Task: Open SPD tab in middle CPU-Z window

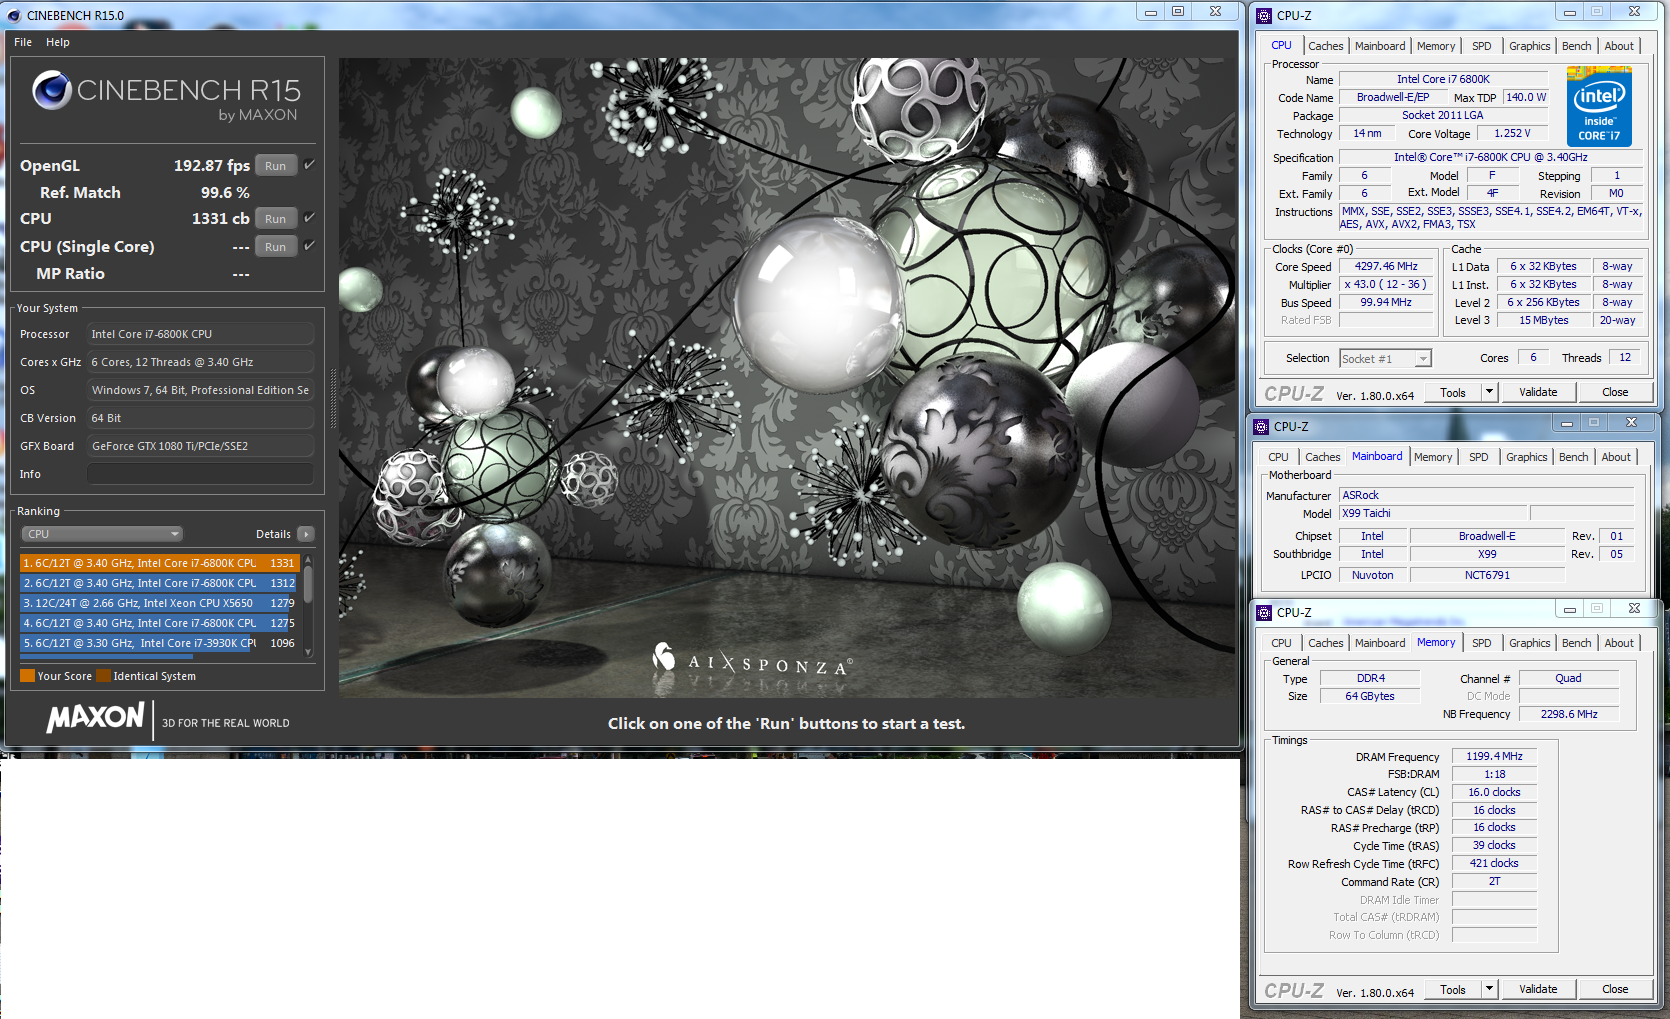Action: [x=1478, y=457]
